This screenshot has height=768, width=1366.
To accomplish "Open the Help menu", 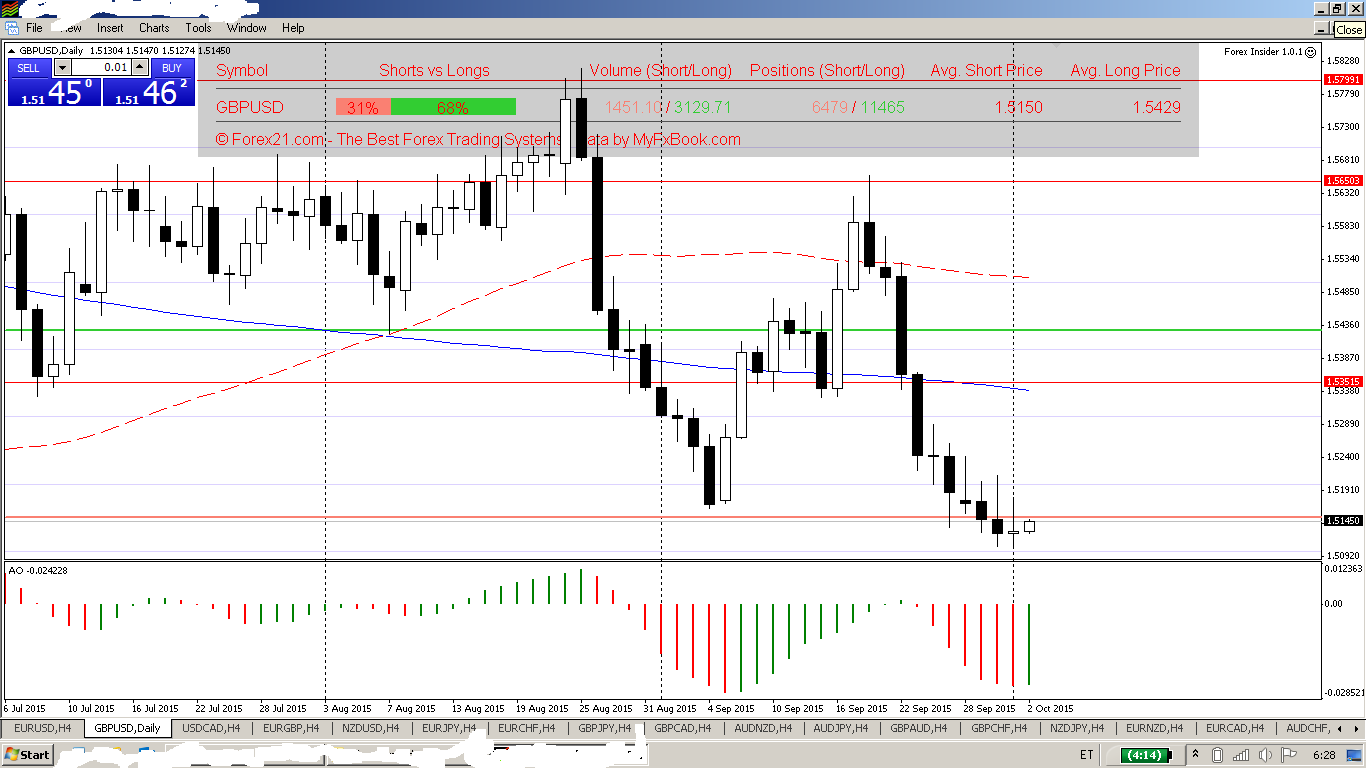I will pos(293,28).
